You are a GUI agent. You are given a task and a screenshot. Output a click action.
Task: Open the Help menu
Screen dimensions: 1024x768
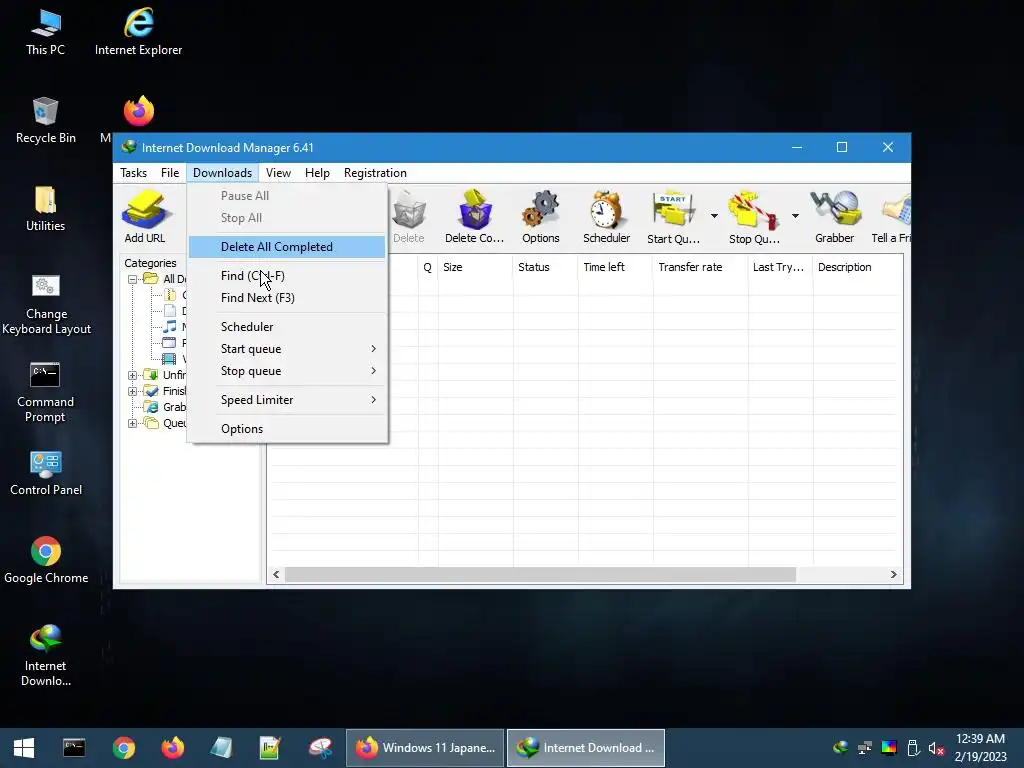click(317, 173)
